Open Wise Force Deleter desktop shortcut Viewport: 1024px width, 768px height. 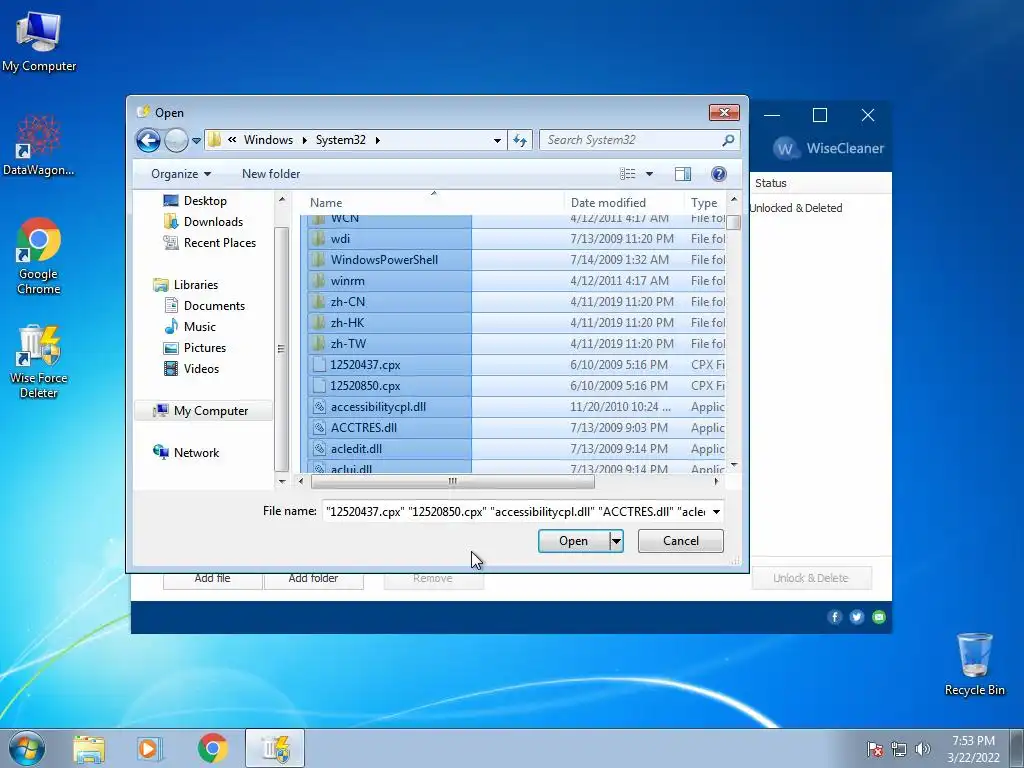(39, 361)
